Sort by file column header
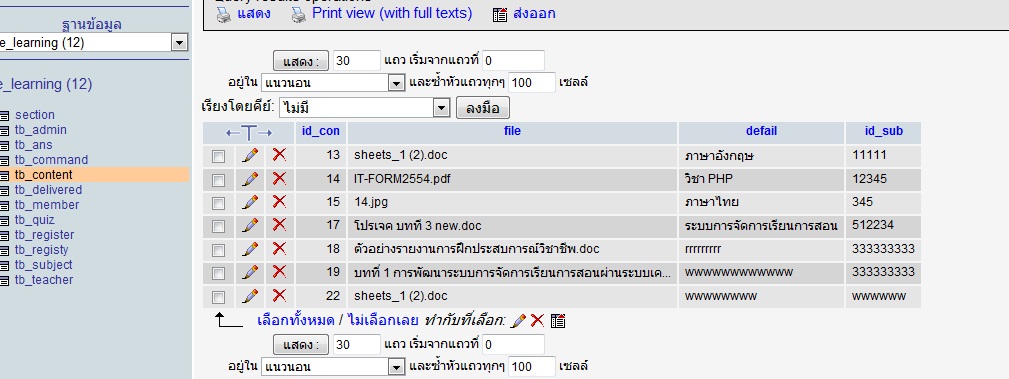This screenshot has width=1009, height=379. coord(512,131)
